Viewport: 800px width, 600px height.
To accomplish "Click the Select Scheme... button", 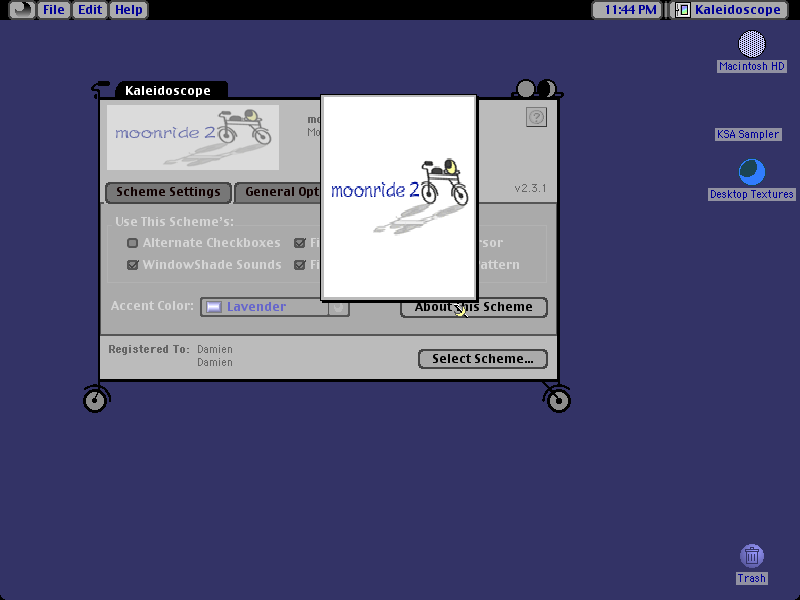I will 483,359.
